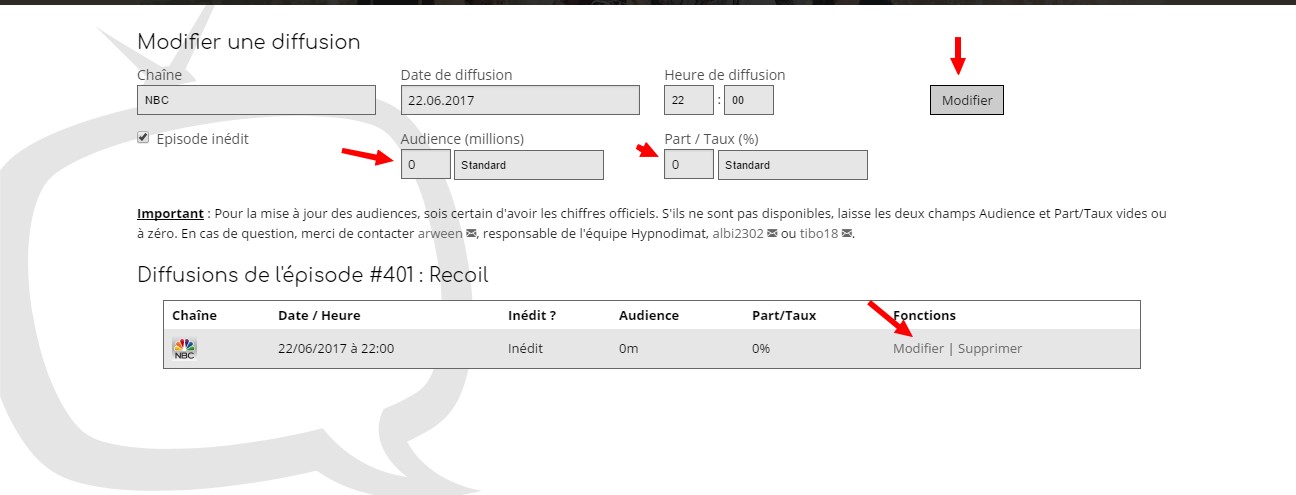Click the Audience column header
Screen dimensions: 1296x495
tap(649, 315)
